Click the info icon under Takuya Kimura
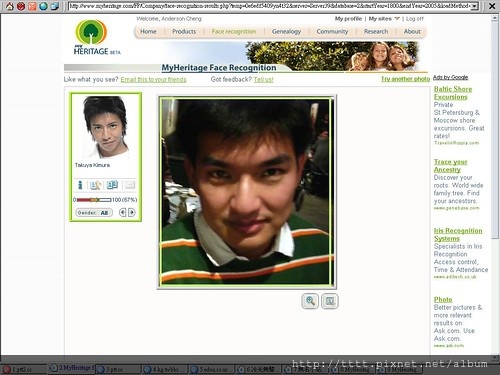Screen dimensions: 500x375 pyautogui.click(x=80, y=185)
